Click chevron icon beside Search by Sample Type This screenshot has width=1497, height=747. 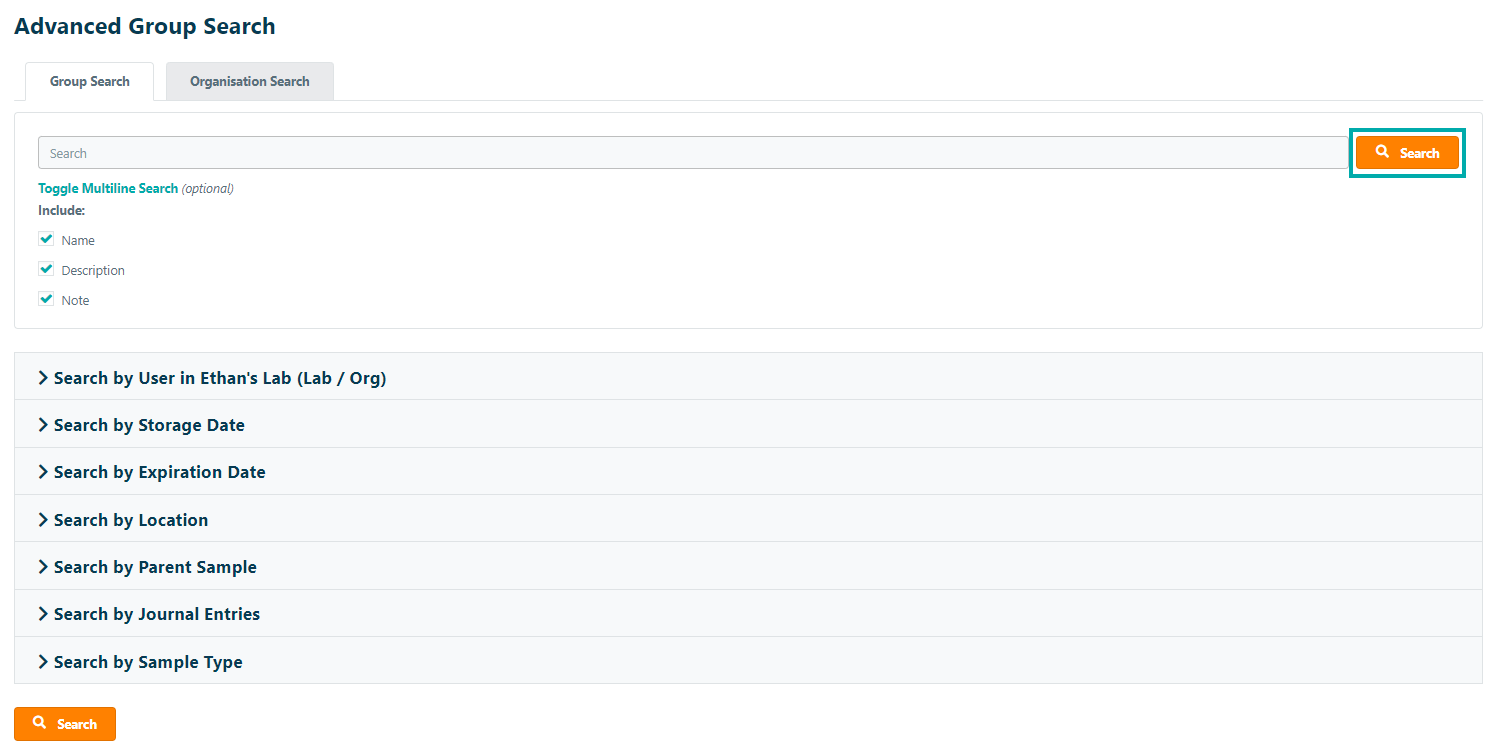tap(43, 662)
